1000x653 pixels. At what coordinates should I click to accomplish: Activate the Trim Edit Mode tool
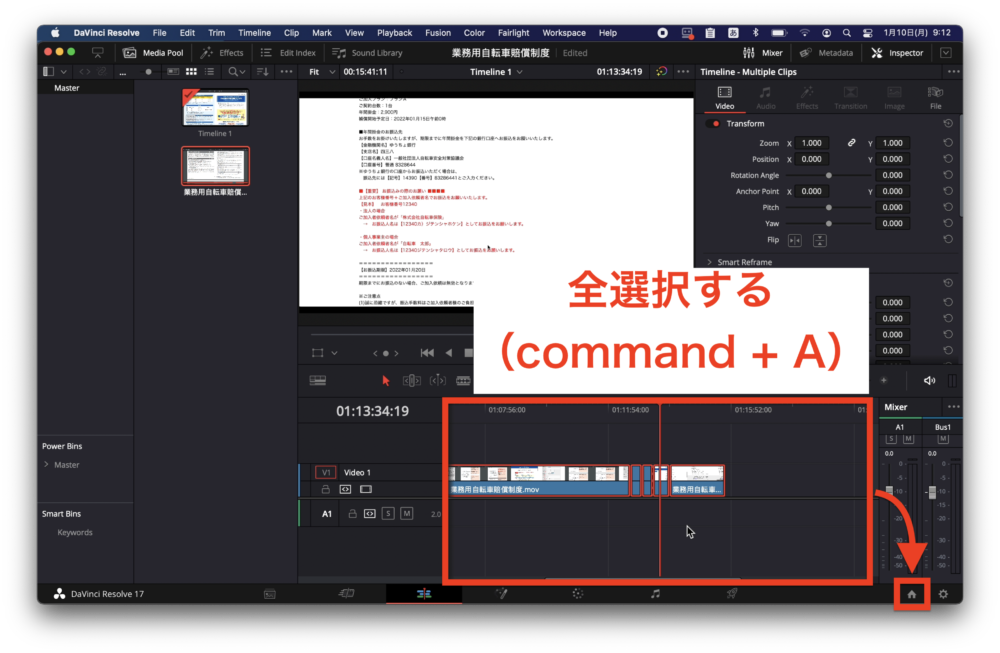click(411, 381)
